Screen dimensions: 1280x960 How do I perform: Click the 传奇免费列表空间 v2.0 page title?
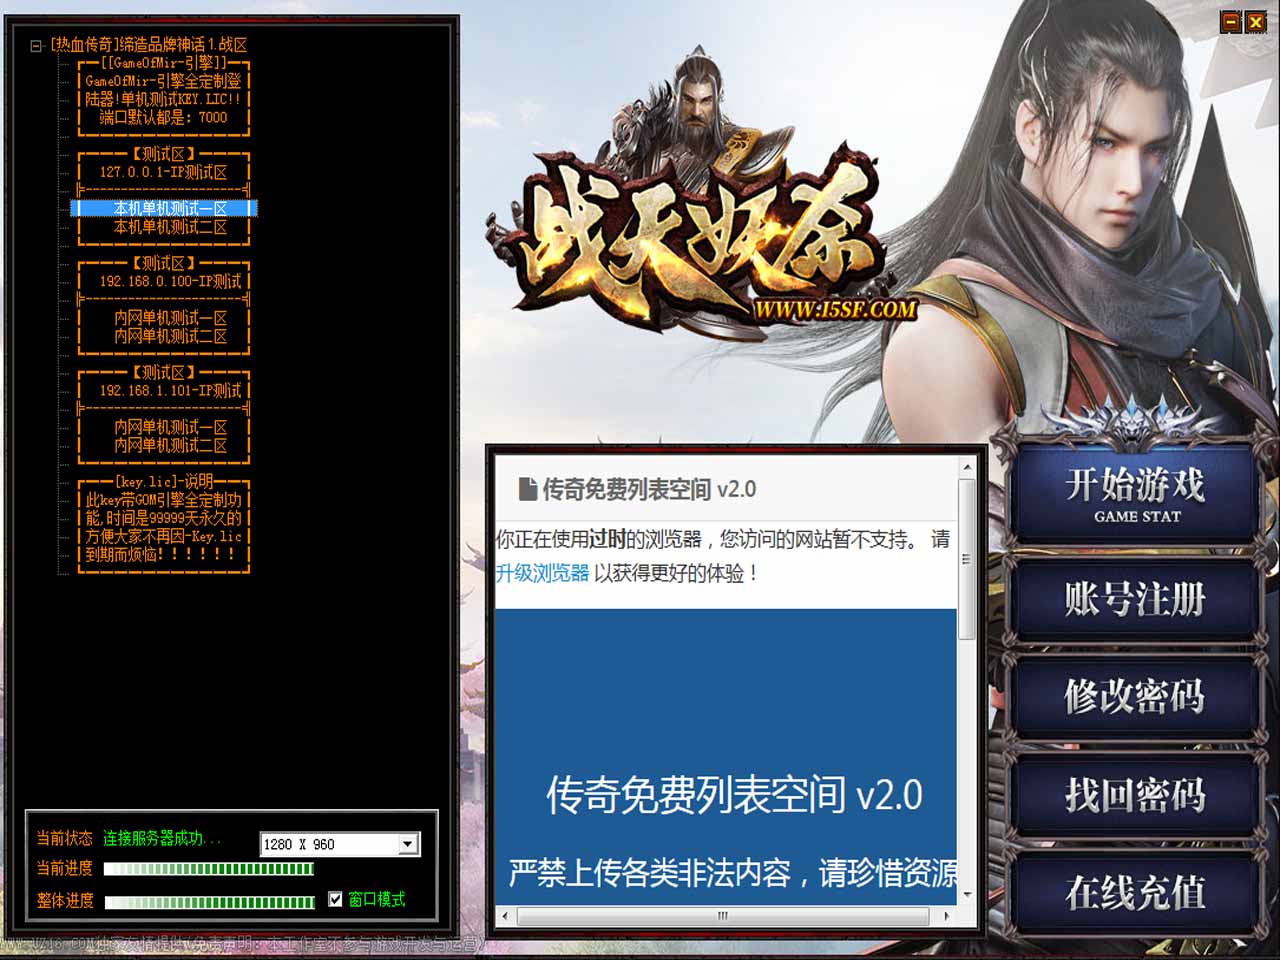(649, 489)
